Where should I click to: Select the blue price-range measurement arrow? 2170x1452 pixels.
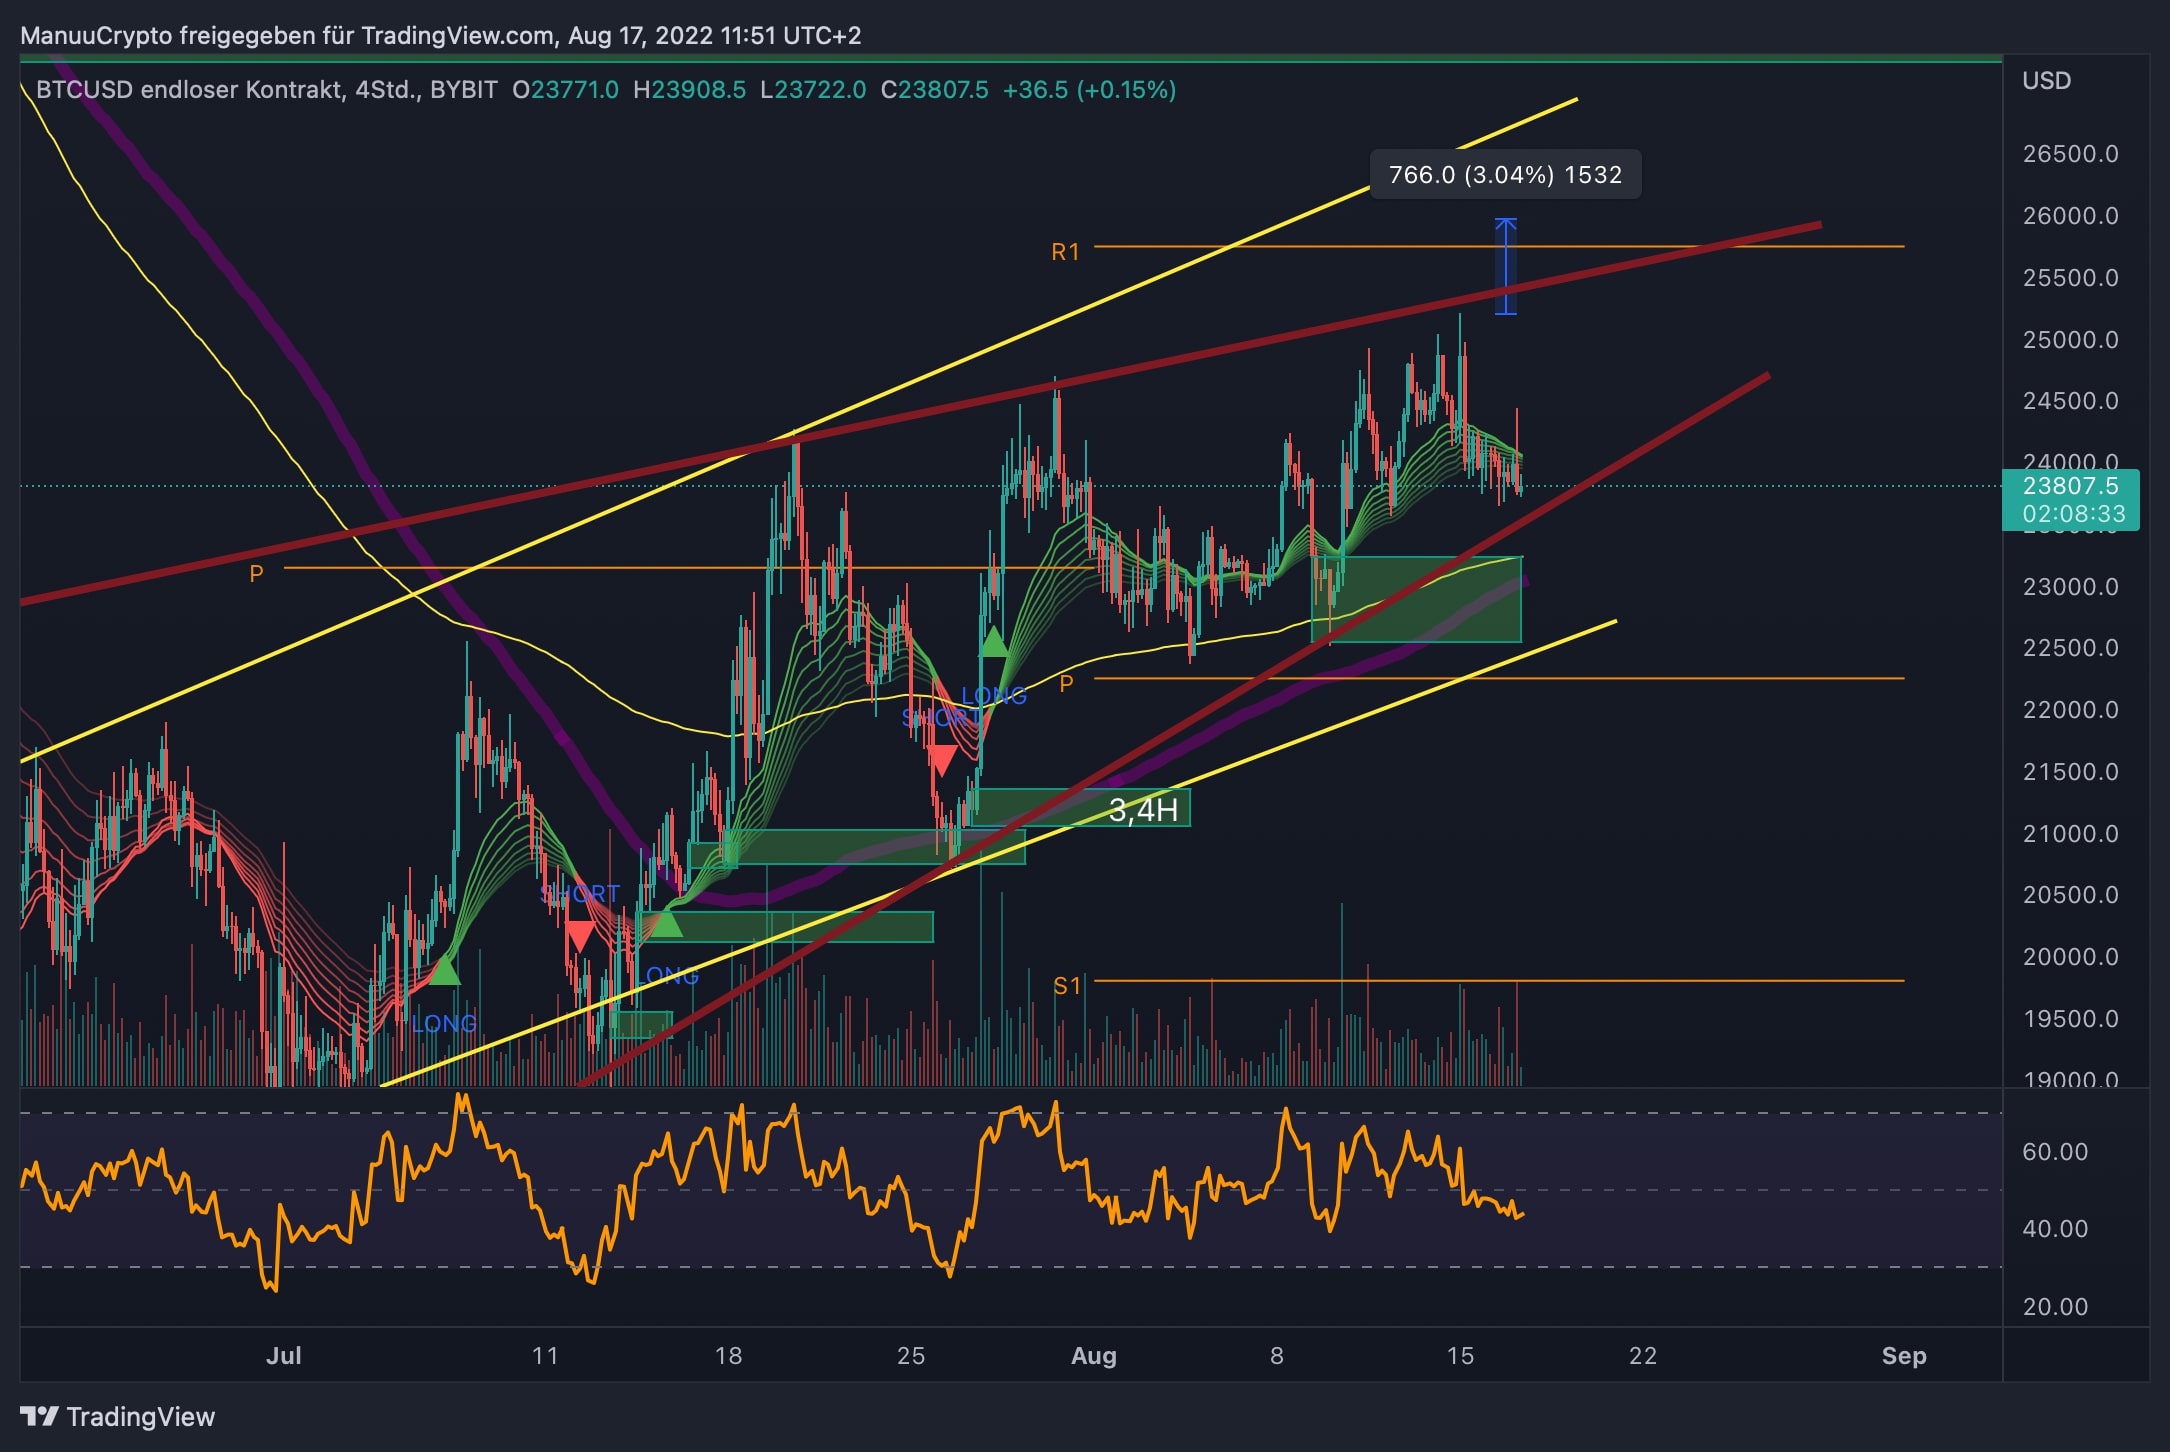pyautogui.click(x=1505, y=266)
